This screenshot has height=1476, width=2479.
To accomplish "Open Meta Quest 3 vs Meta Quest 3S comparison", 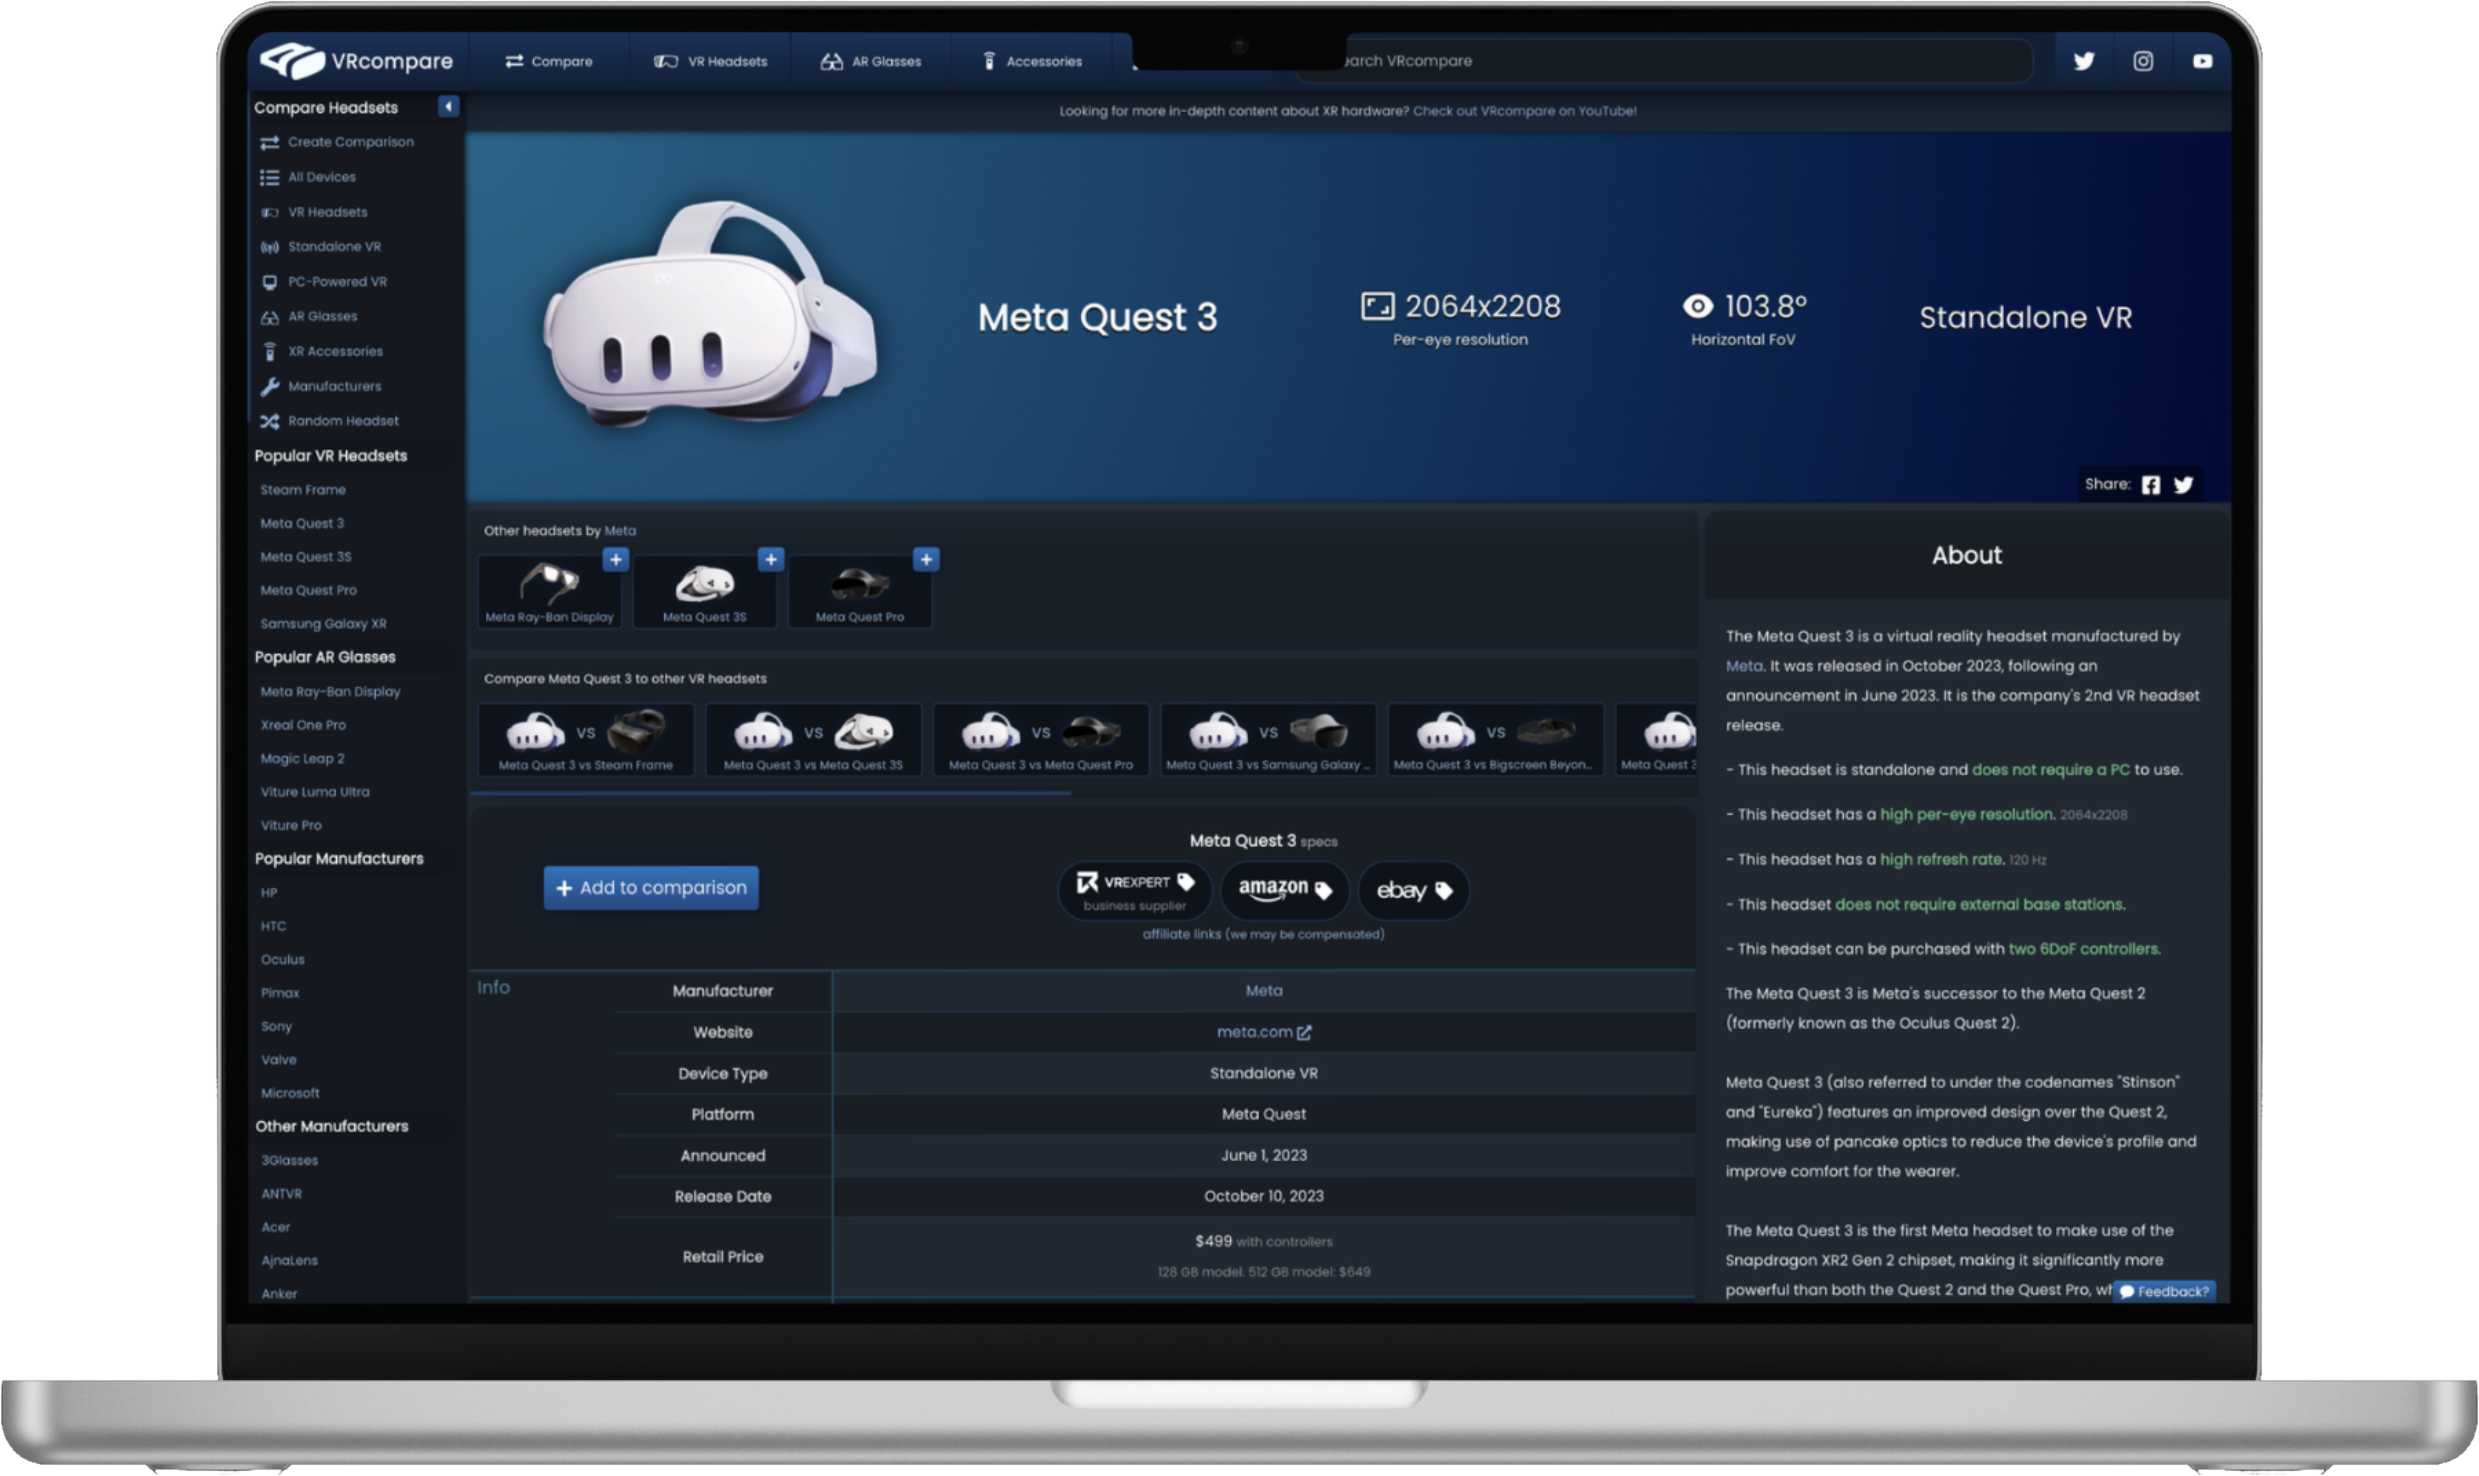I will coord(813,740).
